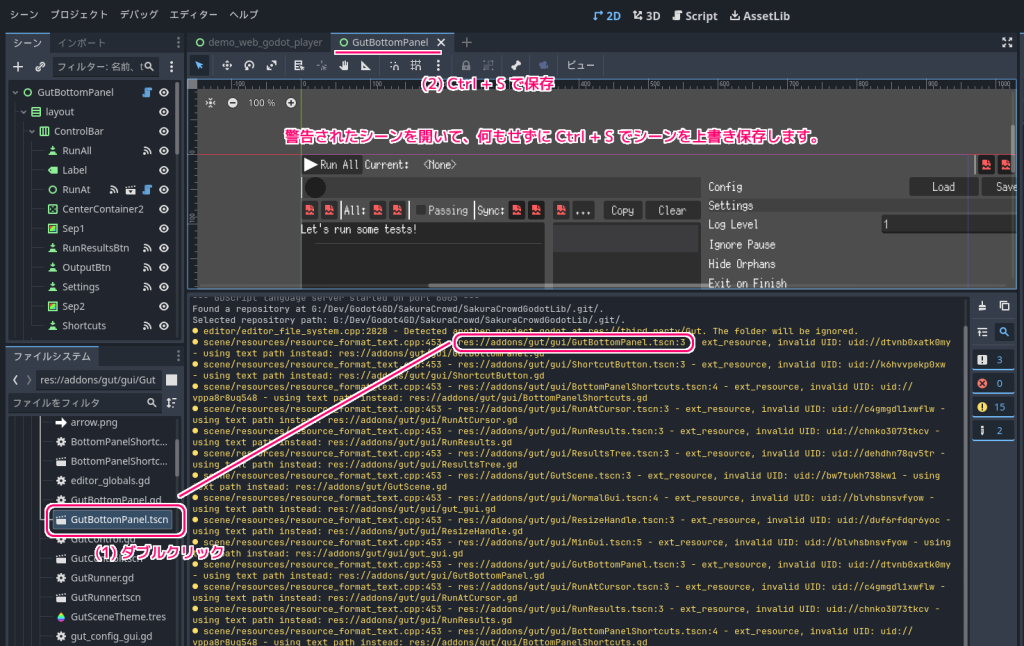Viewport: 1024px width, 646px height.
Task: Lock the selected node
Action: [x=466, y=65]
